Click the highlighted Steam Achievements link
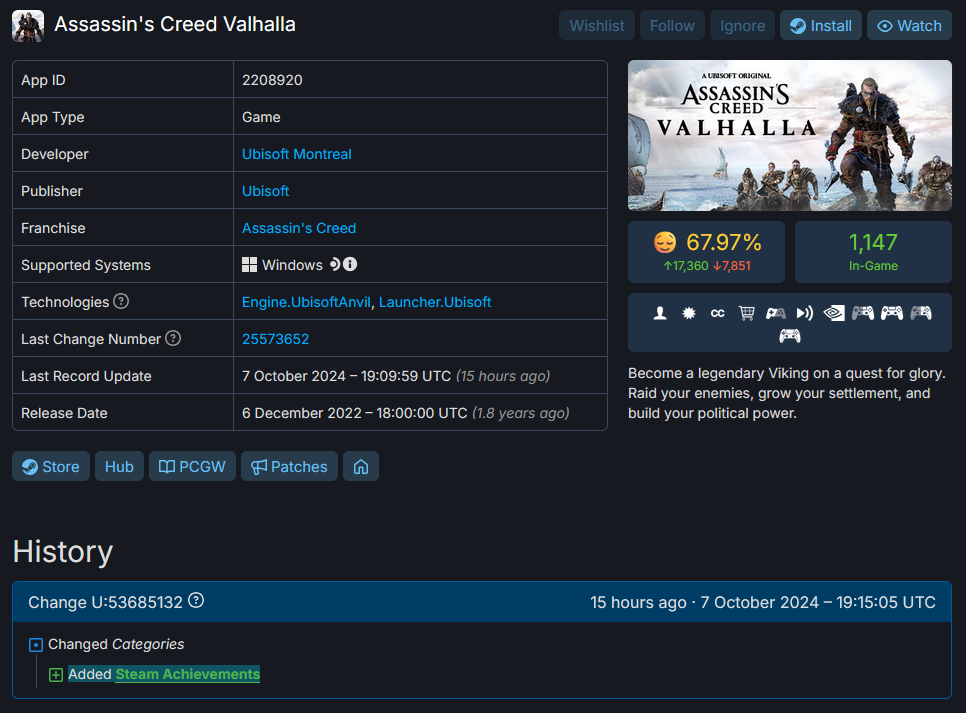Viewport: 966px width, 713px height. tap(187, 674)
